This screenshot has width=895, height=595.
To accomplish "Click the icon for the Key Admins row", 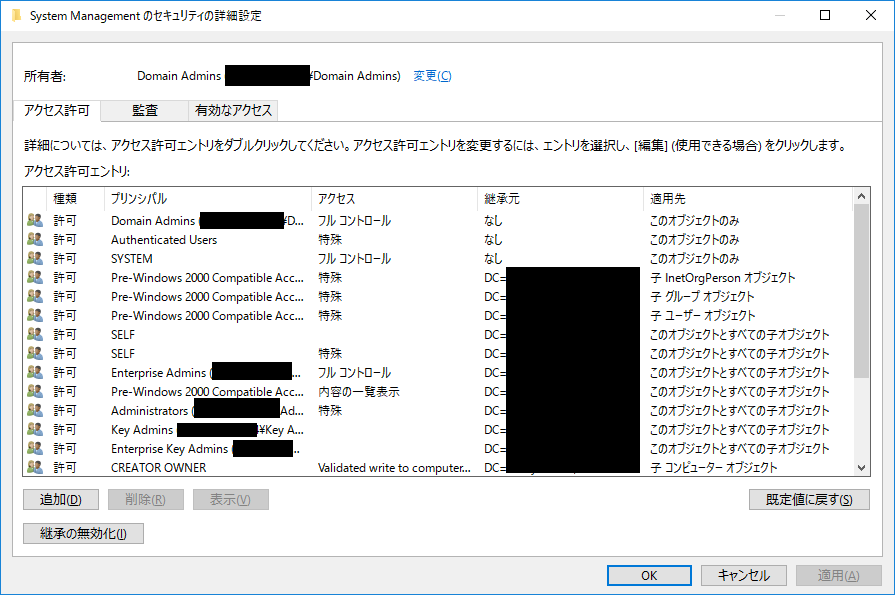I will point(35,430).
